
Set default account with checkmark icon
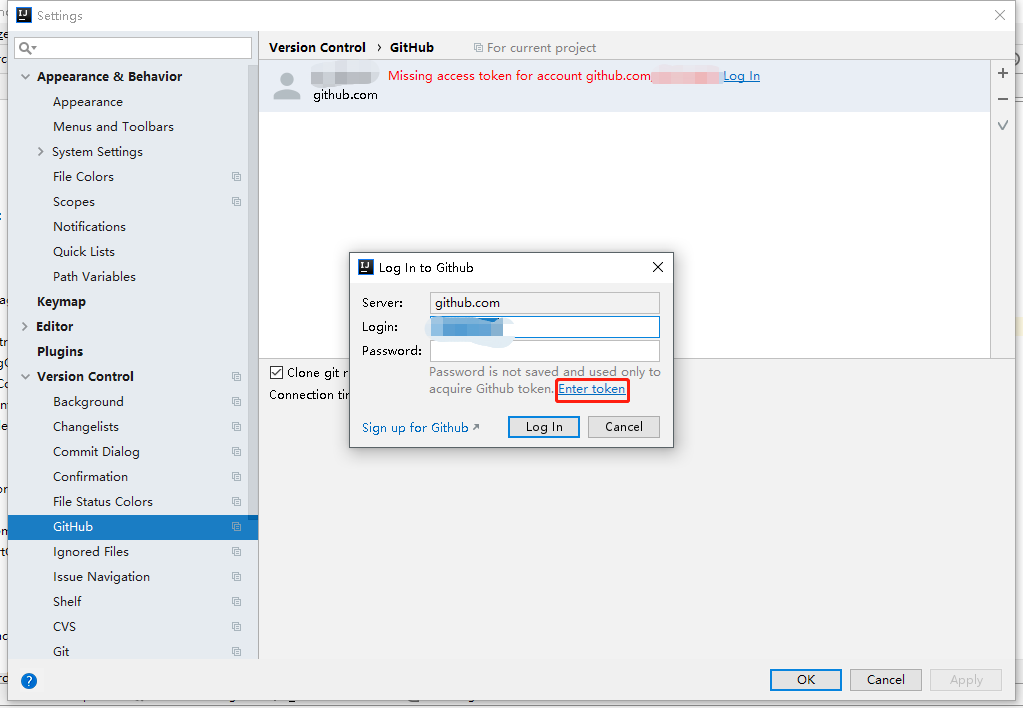tap(1003, 125)
